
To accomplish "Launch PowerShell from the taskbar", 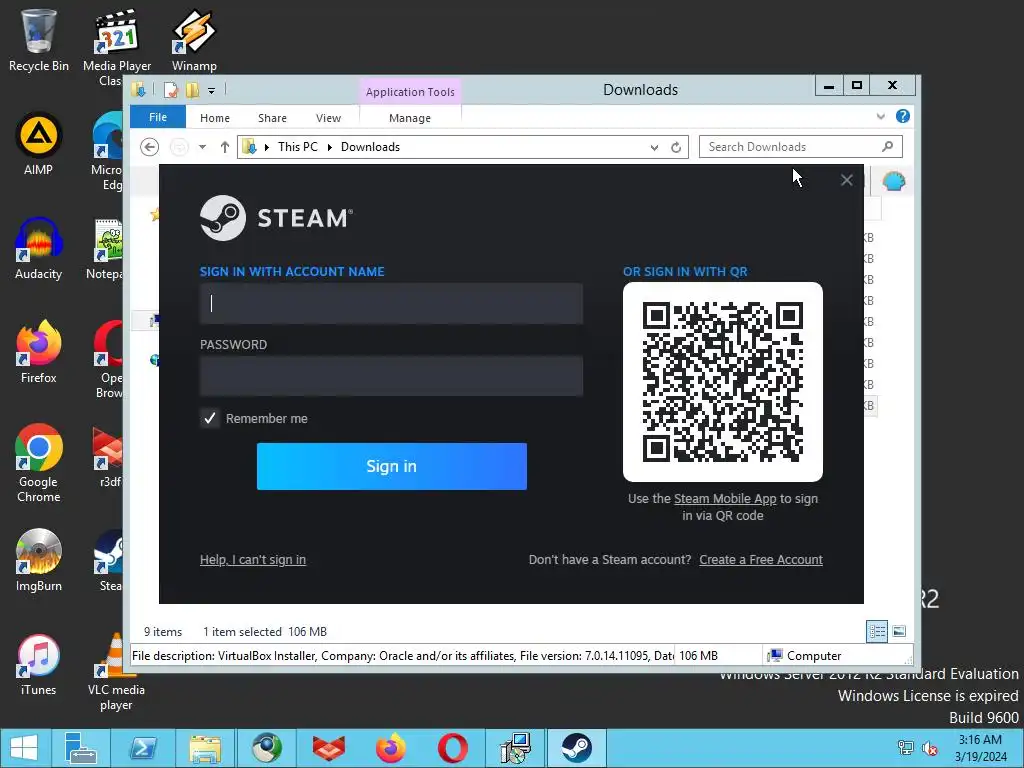I will coord(142,748).
